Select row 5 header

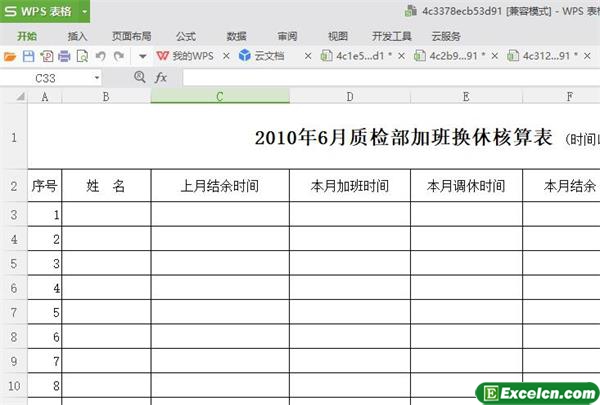click(14, 263)
